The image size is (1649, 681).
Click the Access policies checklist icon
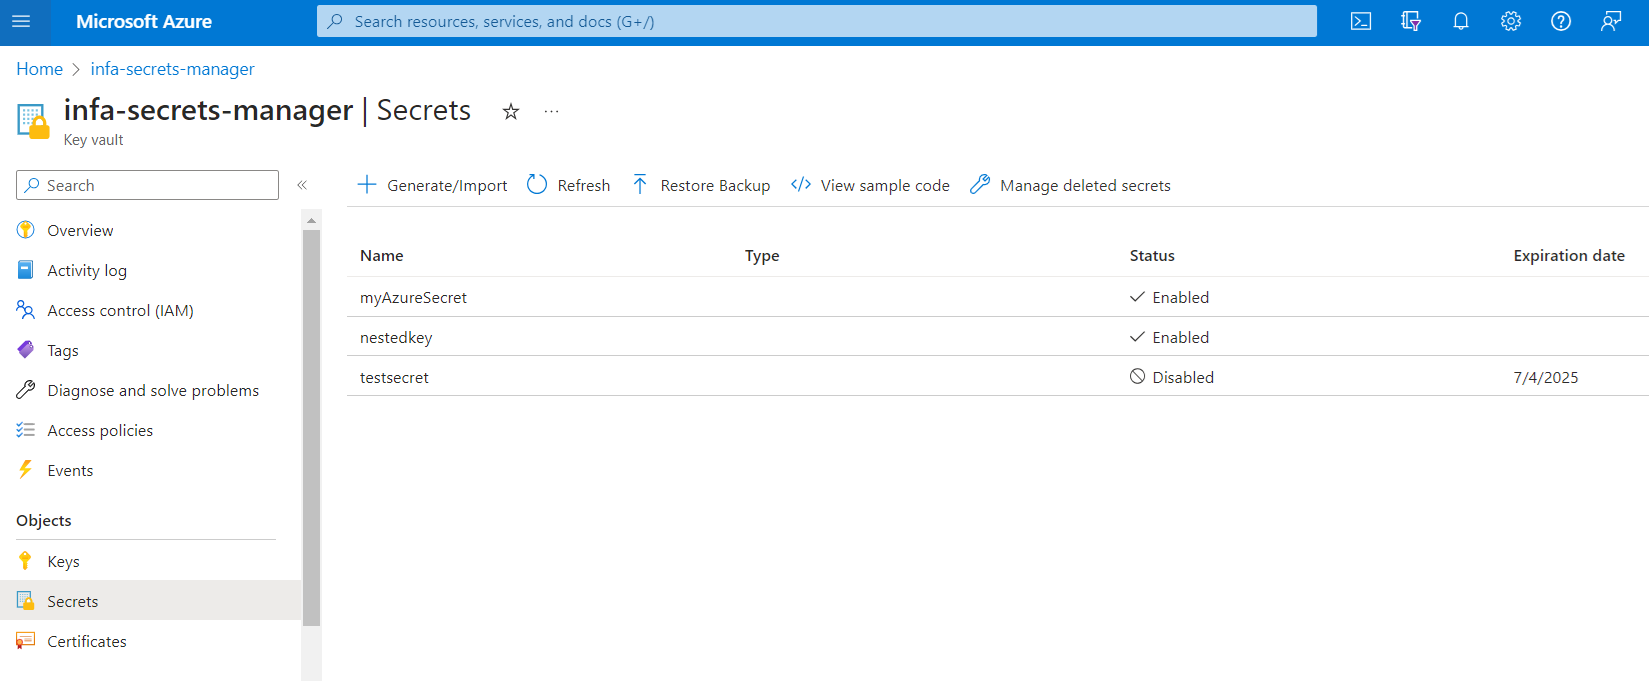26,430
